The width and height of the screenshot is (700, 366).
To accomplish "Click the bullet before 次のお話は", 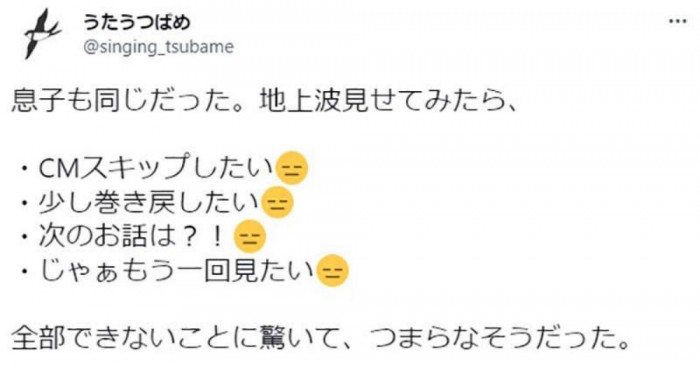I will tap(25, 238).
